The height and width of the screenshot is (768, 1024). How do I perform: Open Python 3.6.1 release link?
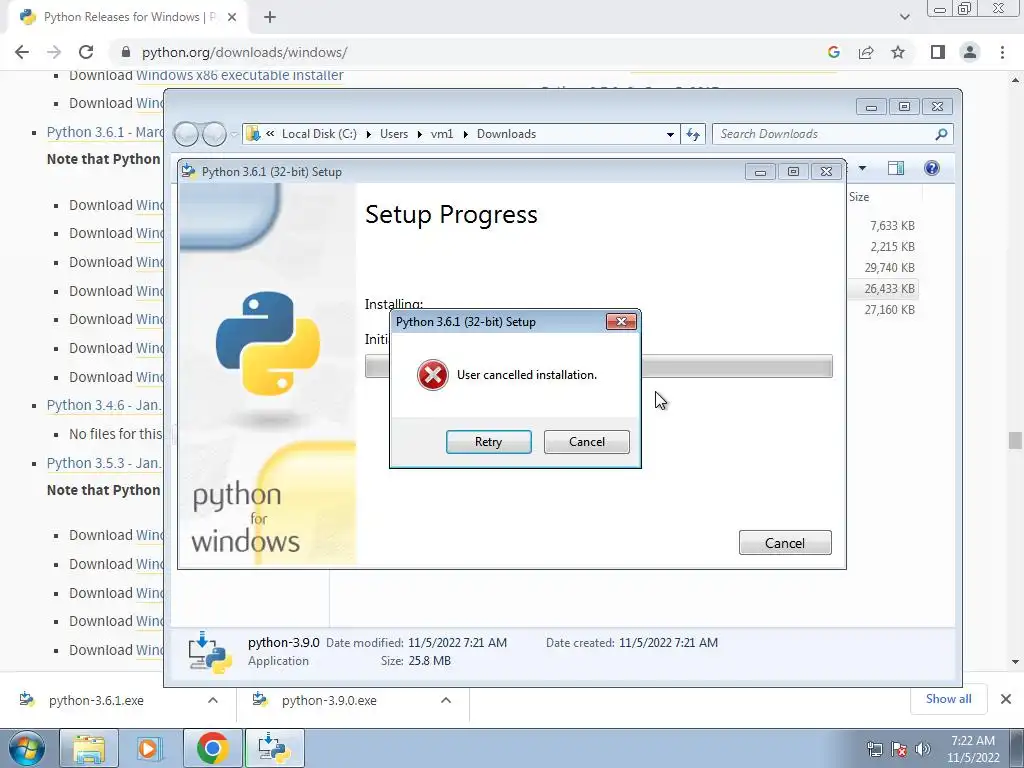pos(104,132)
